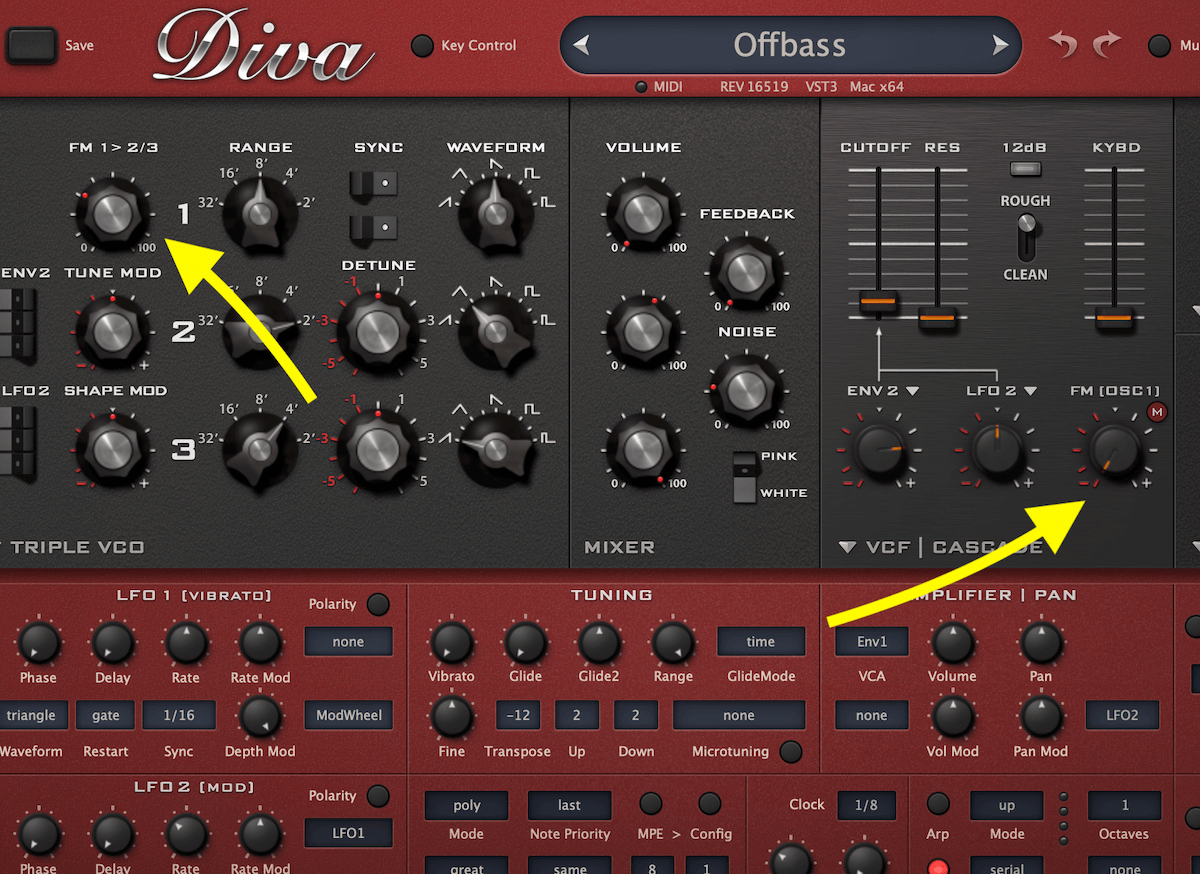Click the Arp Octaves value 1
The height and width of the screenshot is (874, 1200).
pos(1125,805)
